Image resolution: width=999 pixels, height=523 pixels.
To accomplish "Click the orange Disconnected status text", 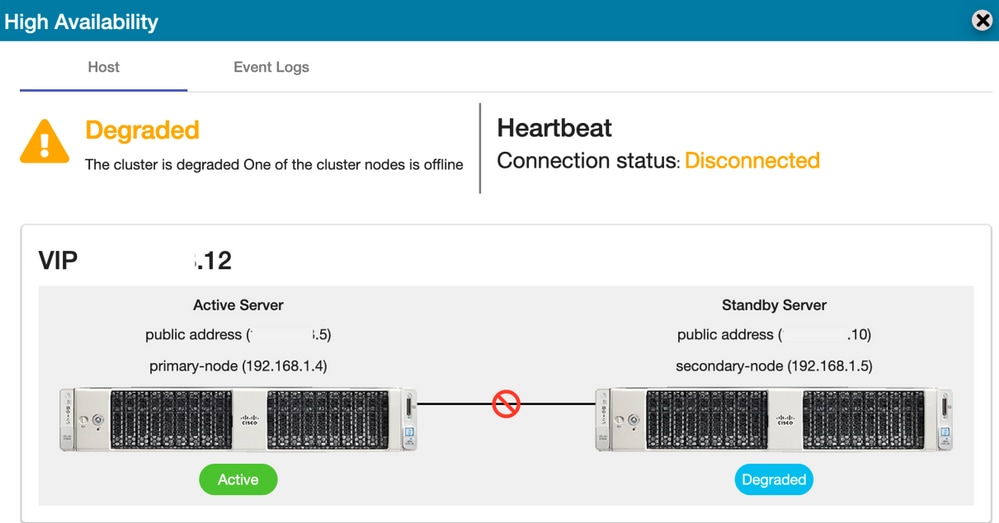I will 752,161.
